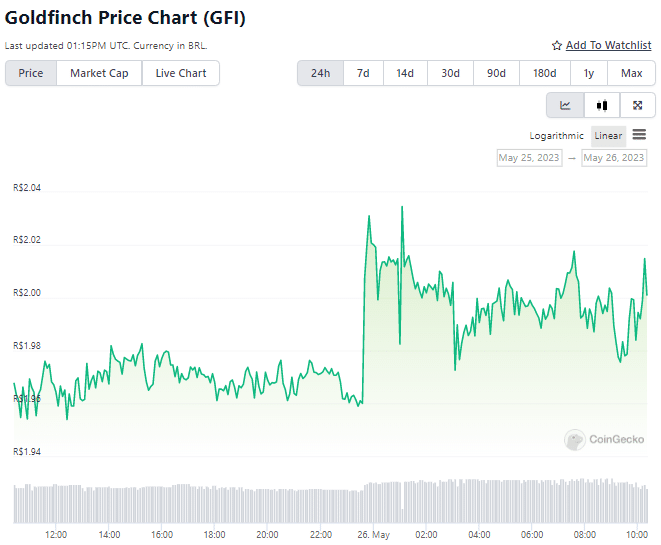This screenshot has width=661, height=545.
Task: Click the 16:00 time axis label
Action: pyautogui.click(x=162, y=535)
